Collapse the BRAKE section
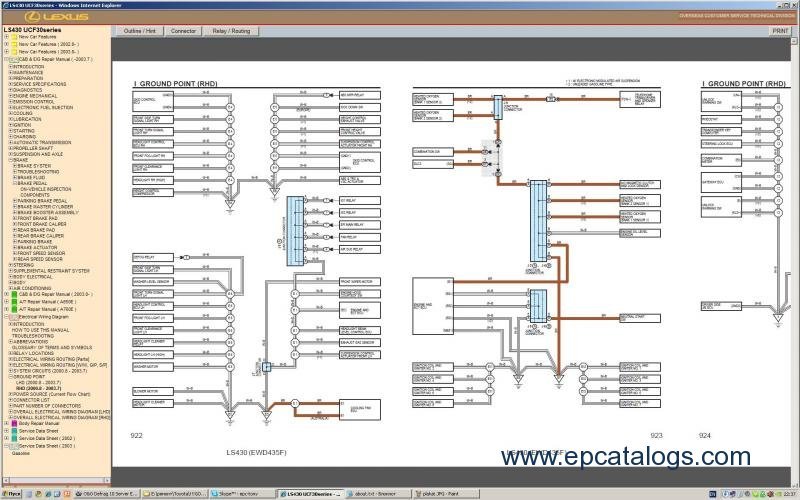The height and width of the screenshot is (500, 800). click(x=10, y=160)
